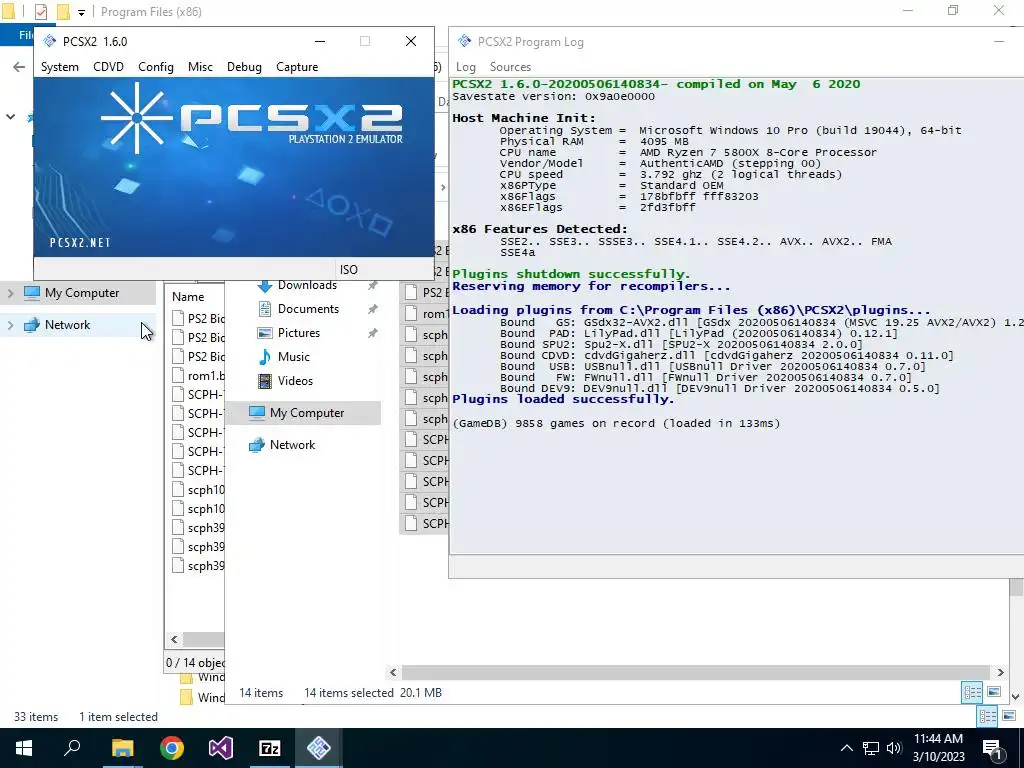Open the volume tray icon
The width and height of the screenshot is (1024, 768).
point(894,748)
